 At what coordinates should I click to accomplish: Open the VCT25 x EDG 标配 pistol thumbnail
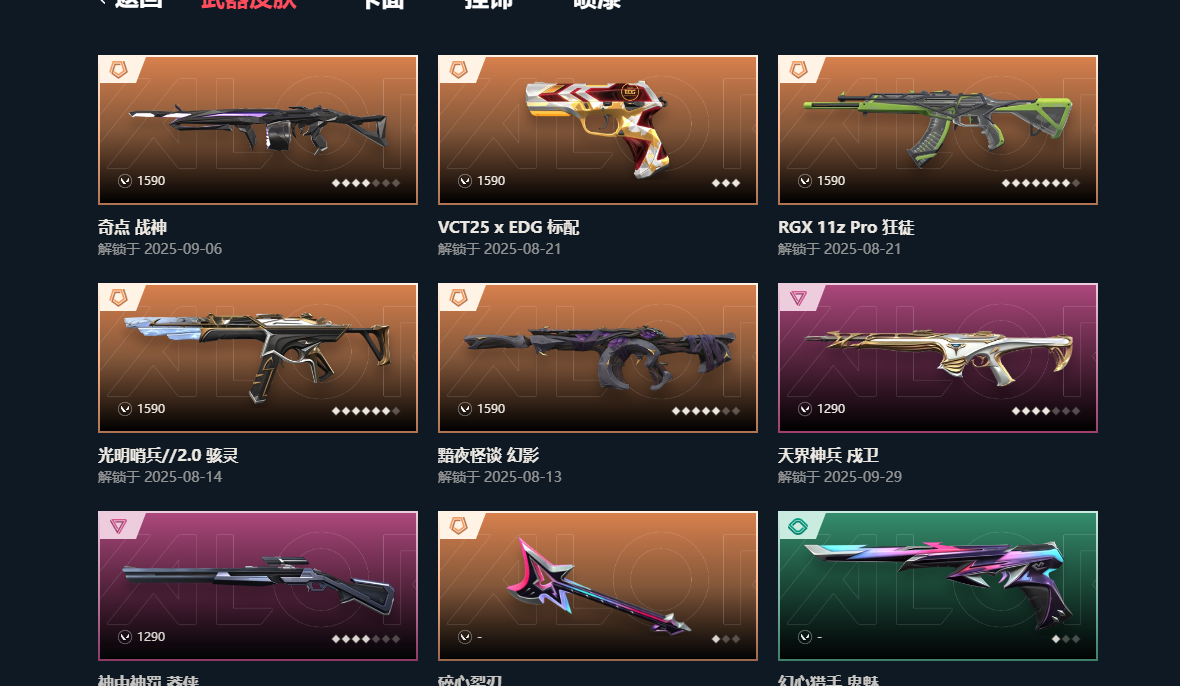pos(598,129)
